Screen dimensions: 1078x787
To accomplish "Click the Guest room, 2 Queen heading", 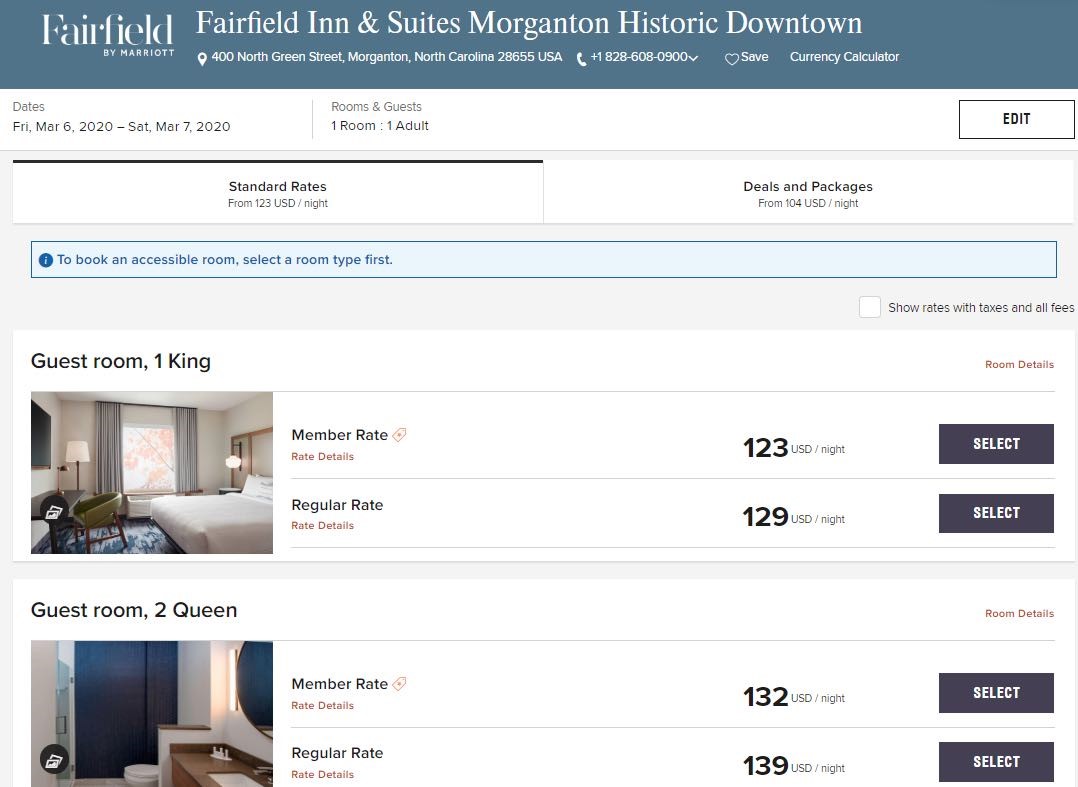I will [134, 610].
